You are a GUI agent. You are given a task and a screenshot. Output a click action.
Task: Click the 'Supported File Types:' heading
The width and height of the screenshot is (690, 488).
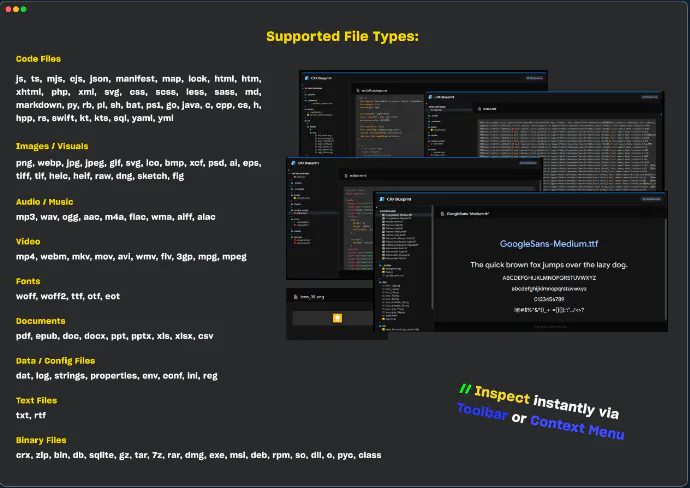click(x=342, y=37)
